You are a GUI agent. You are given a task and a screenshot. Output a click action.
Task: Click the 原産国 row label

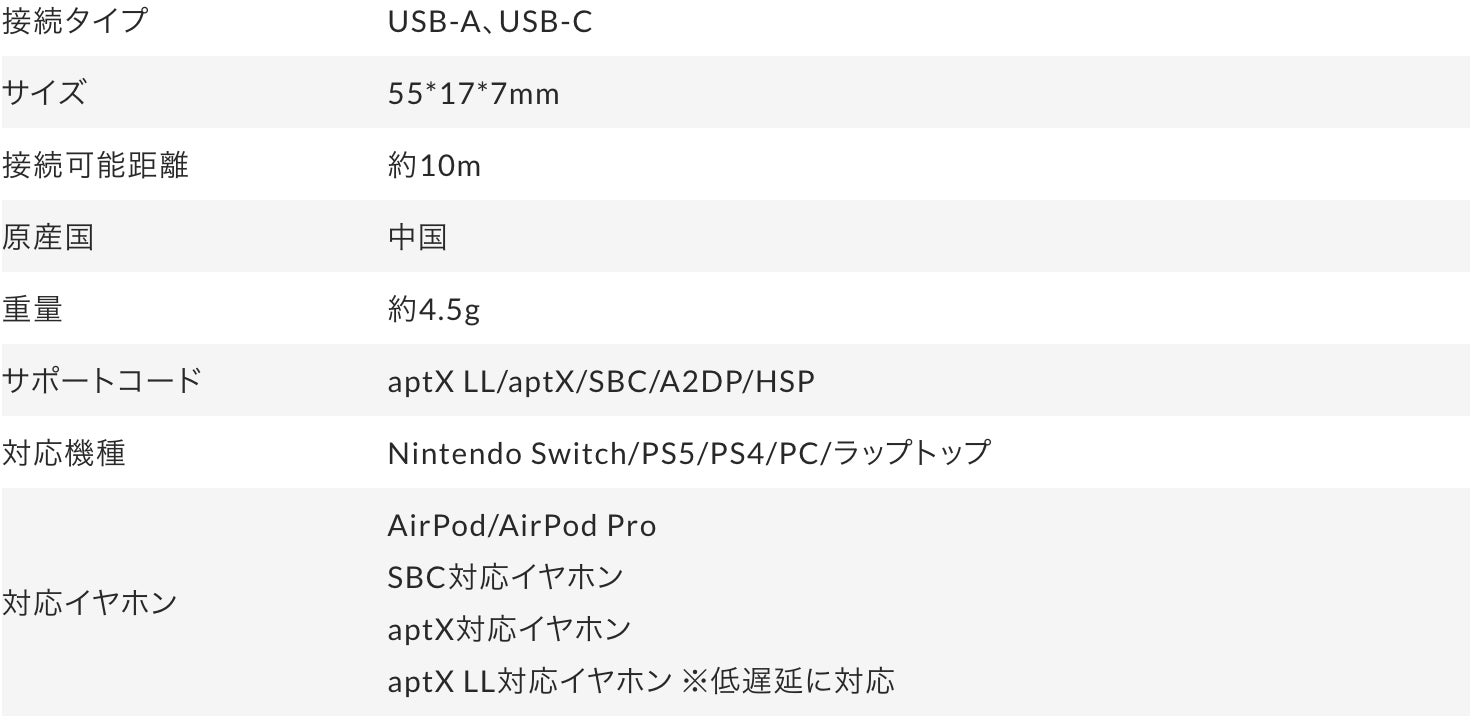point(48,237)
